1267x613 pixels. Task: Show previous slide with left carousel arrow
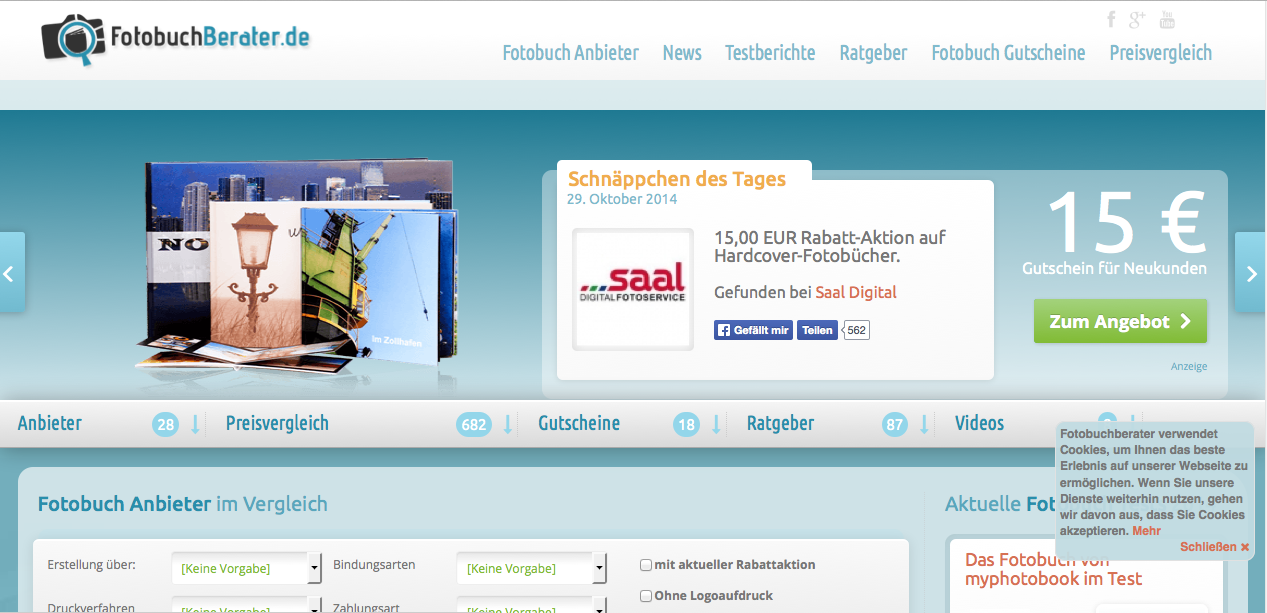pyautogui.click(x=11, y=272)
